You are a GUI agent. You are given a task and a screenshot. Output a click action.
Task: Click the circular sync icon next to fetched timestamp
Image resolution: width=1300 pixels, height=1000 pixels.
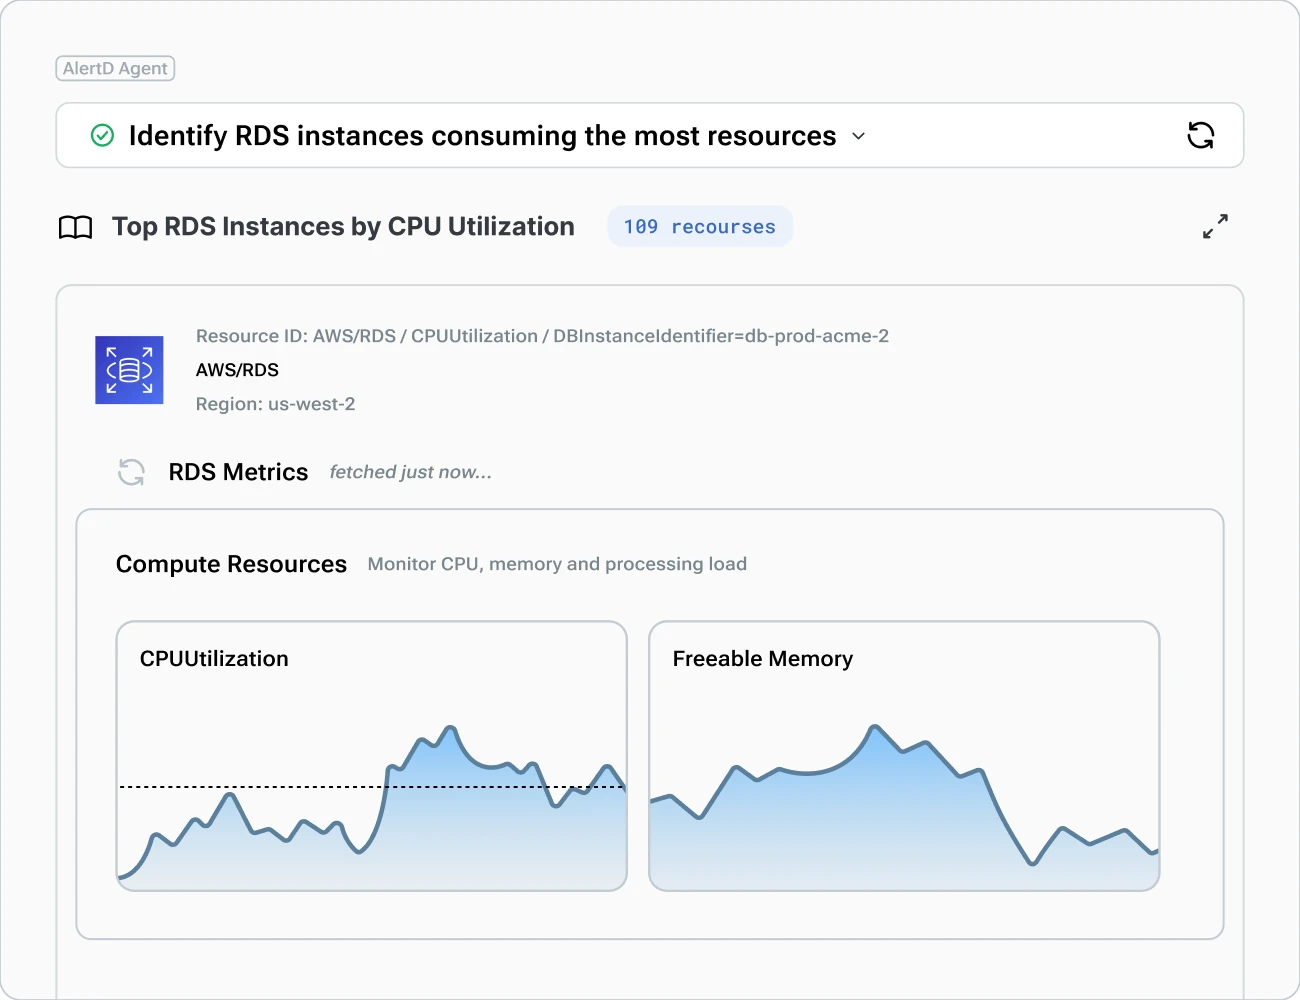pos(131,471)
